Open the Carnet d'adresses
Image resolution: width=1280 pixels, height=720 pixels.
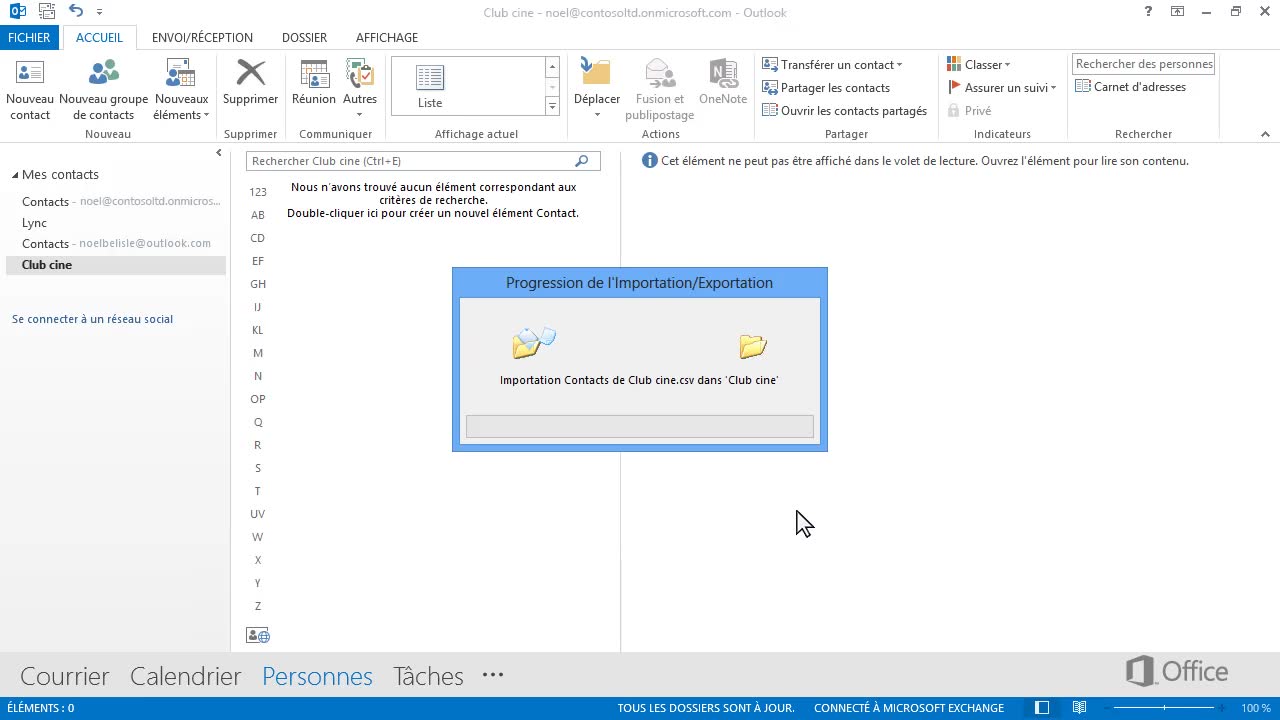pyautogui.click(x=1131, y=86)
